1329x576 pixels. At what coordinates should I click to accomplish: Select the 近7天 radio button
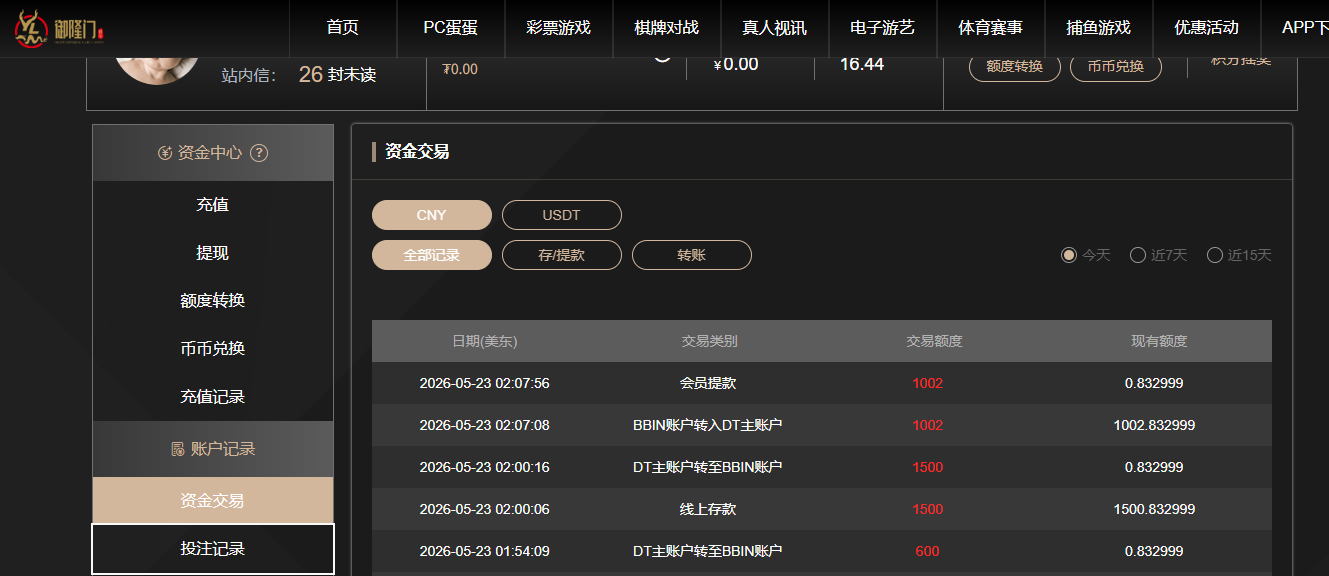point(1138,255)
